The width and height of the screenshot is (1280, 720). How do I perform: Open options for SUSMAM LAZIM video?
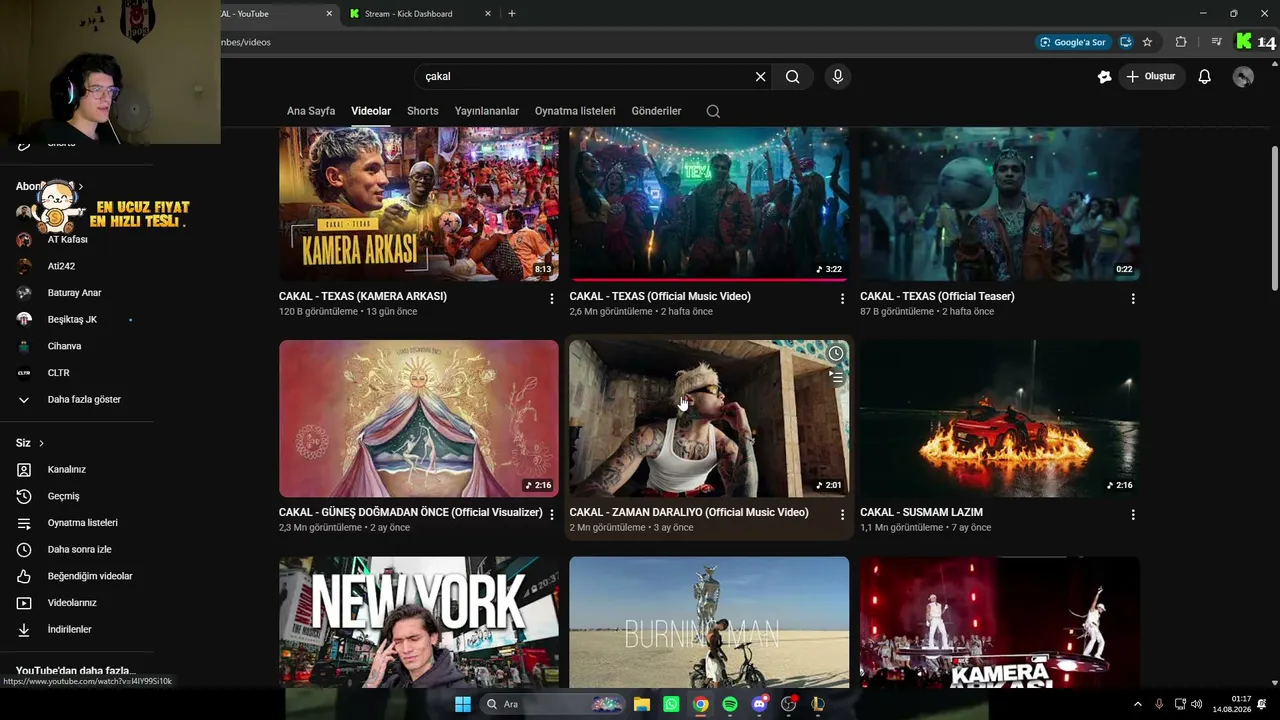coord(1133,515)
